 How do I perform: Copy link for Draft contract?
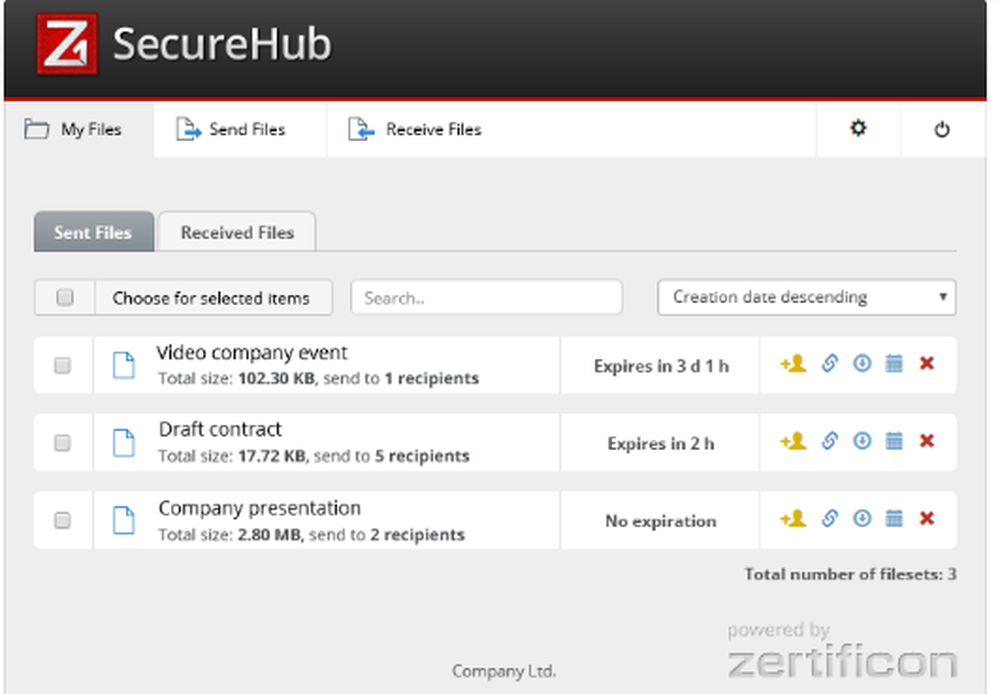829,441
